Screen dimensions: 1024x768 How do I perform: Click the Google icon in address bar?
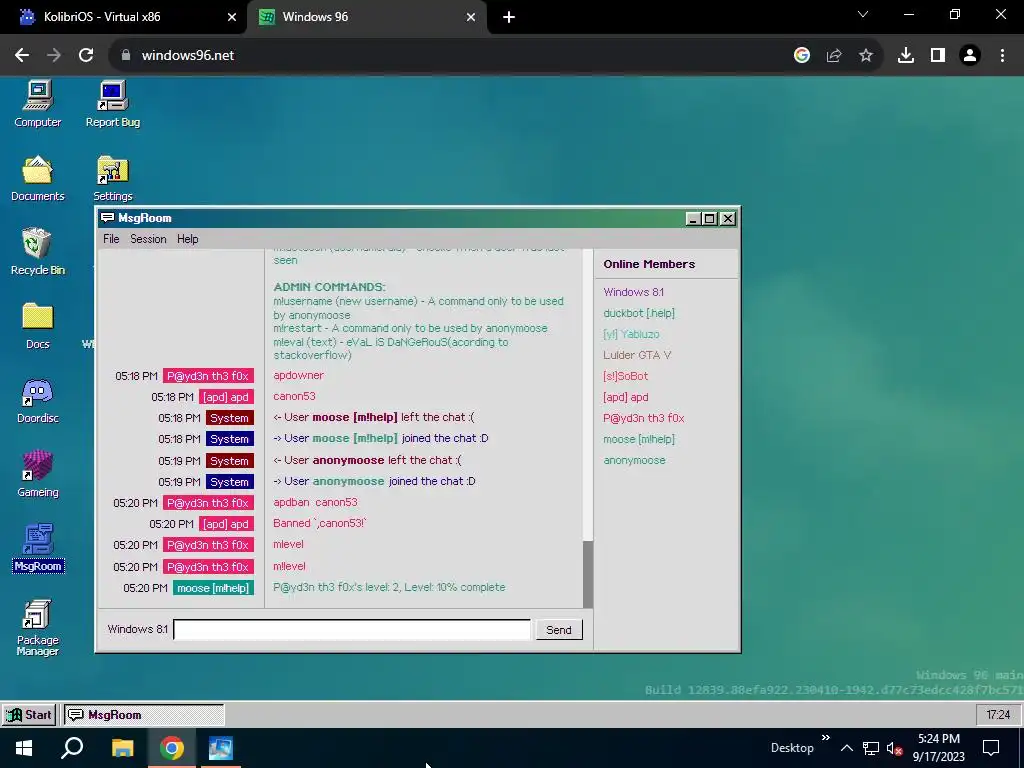[x=802, y=56]
